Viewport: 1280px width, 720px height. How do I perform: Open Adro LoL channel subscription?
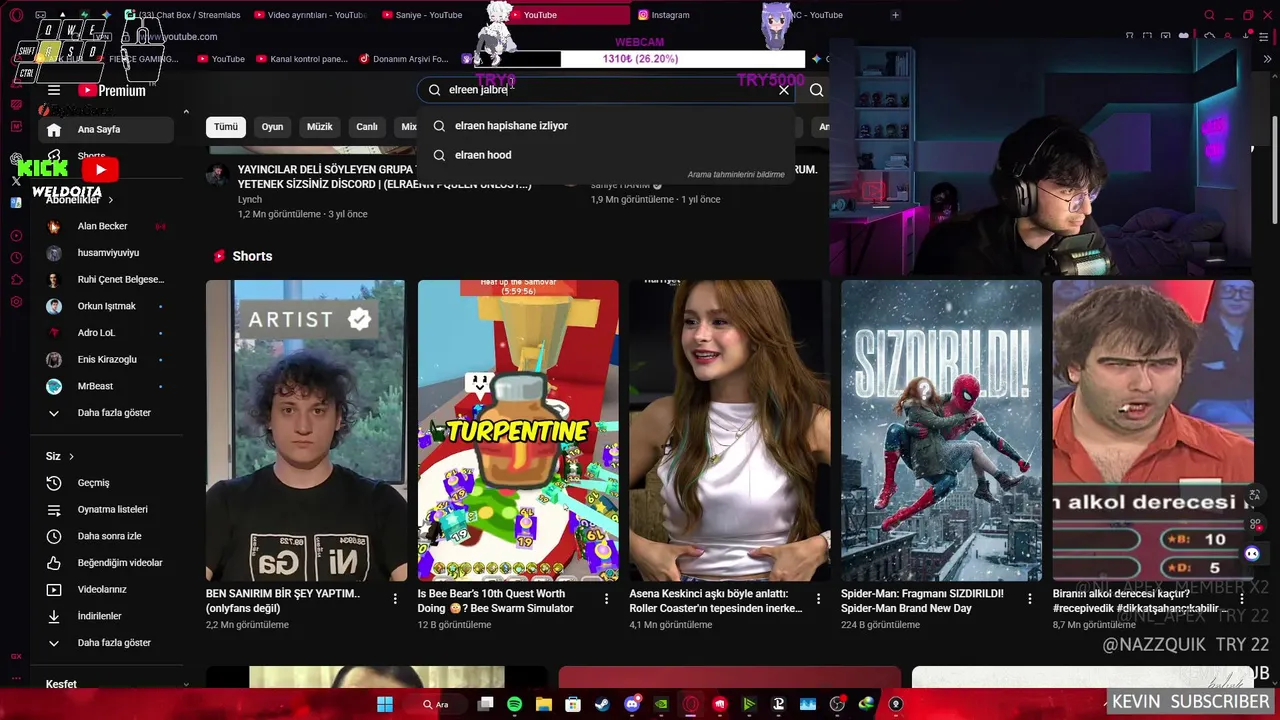(106, 333)
